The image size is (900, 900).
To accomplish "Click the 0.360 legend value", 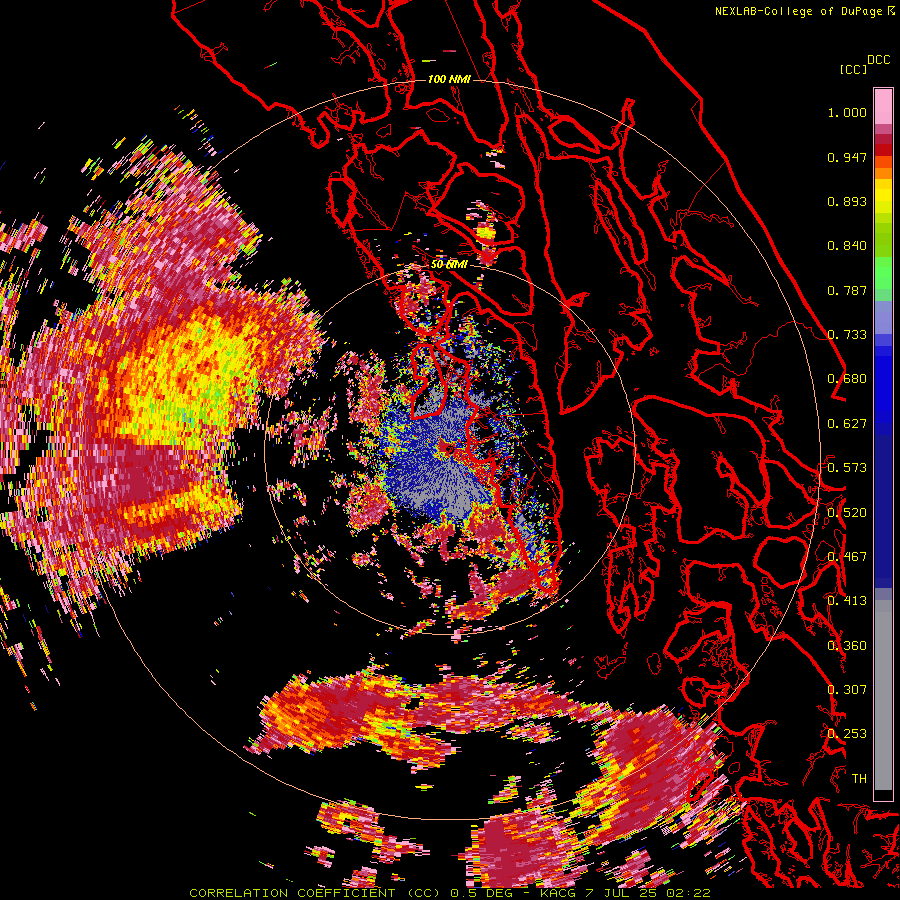I will click(847, 646).
